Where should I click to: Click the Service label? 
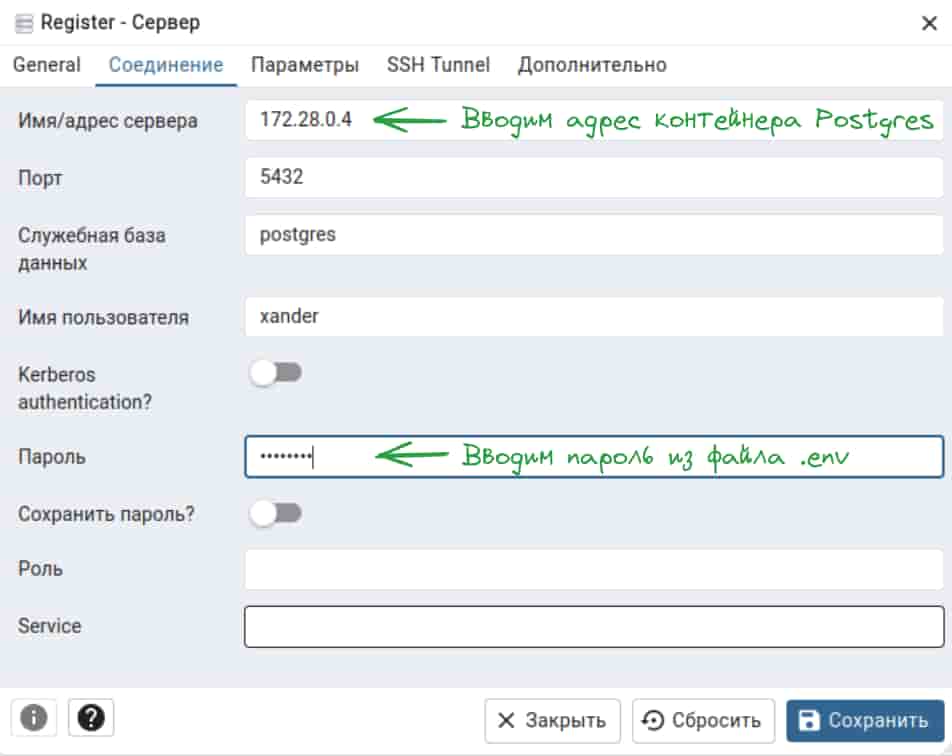tap(49, 626)
